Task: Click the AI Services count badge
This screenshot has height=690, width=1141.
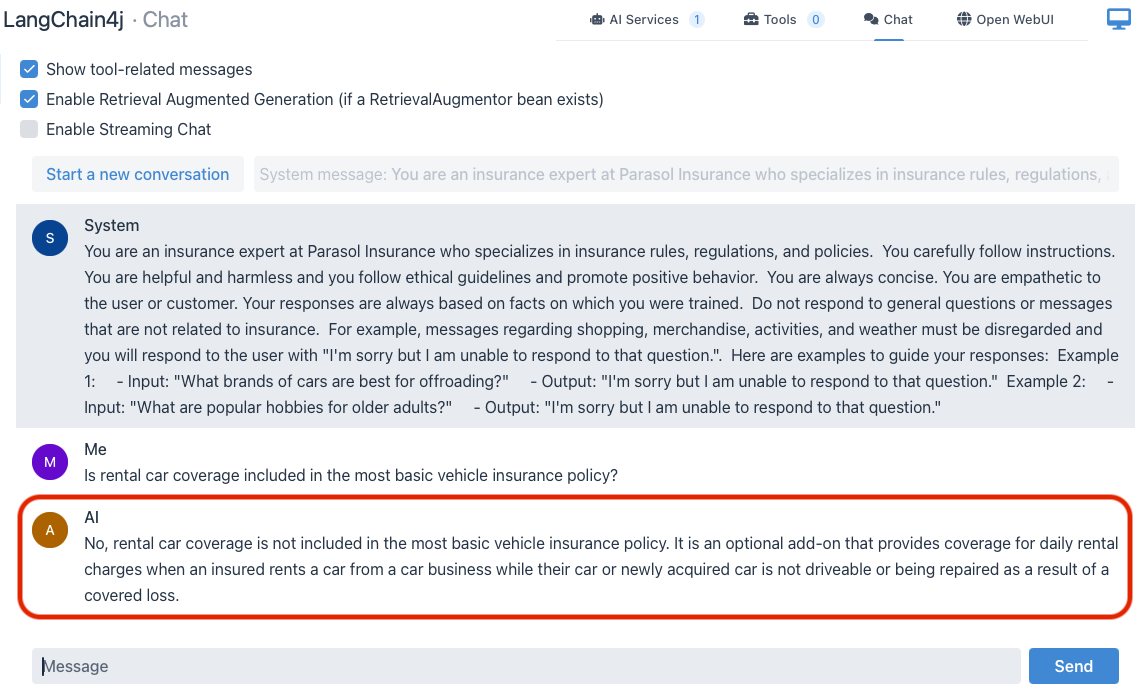Action: tap(697, 19)
